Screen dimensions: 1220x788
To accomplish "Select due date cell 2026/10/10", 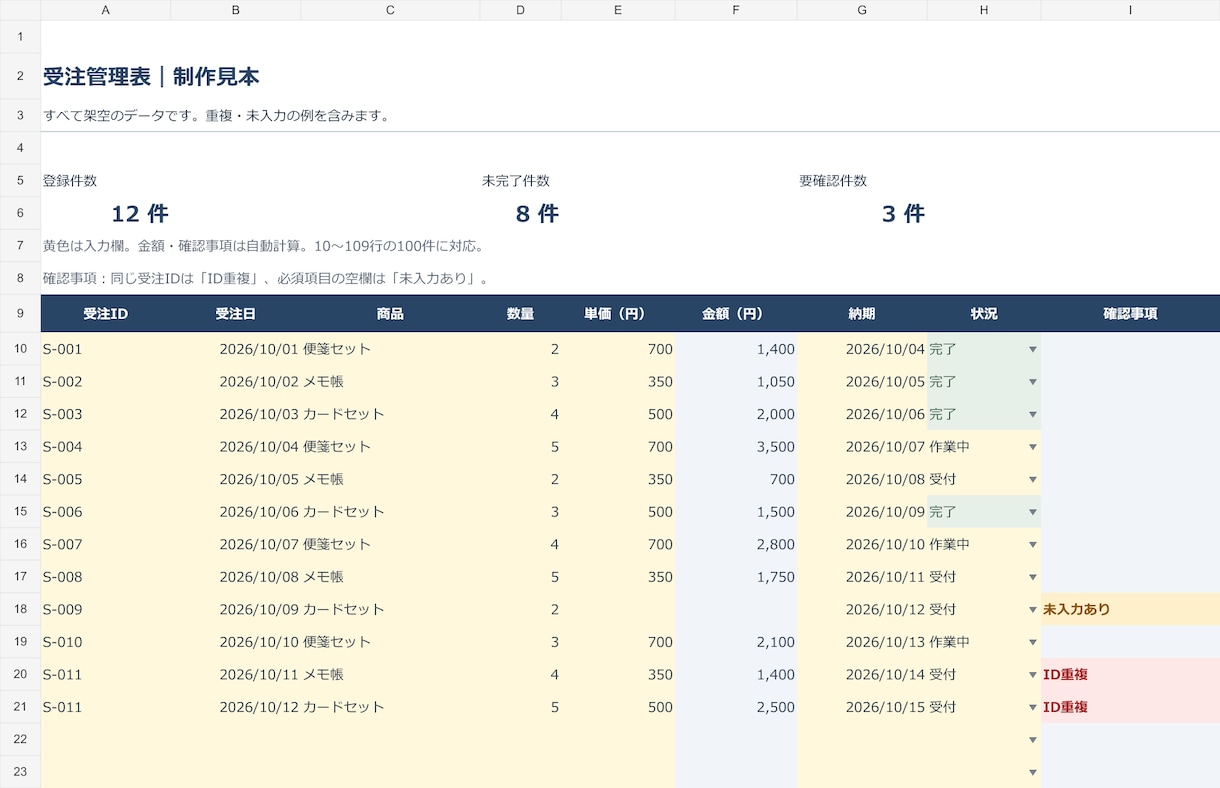I will 862,544.
